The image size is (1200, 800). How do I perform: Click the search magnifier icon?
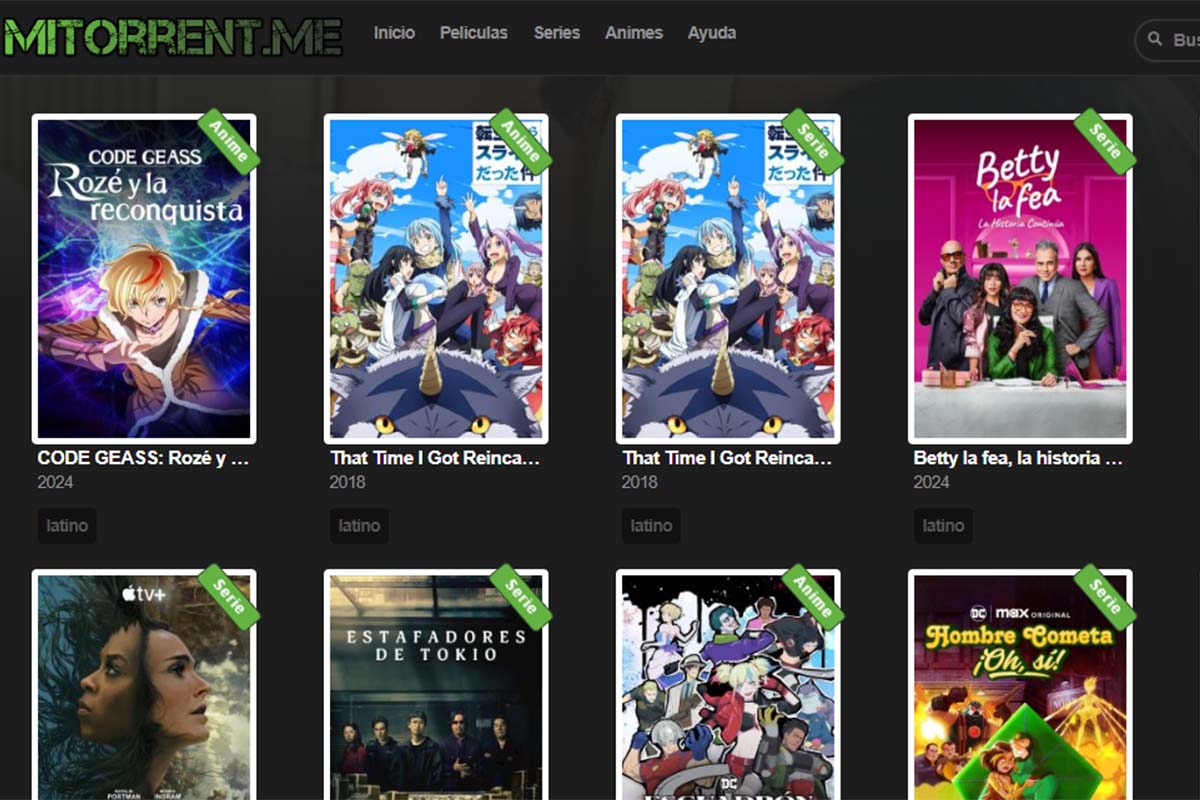pyautogui.click(x=1155, y=40)
